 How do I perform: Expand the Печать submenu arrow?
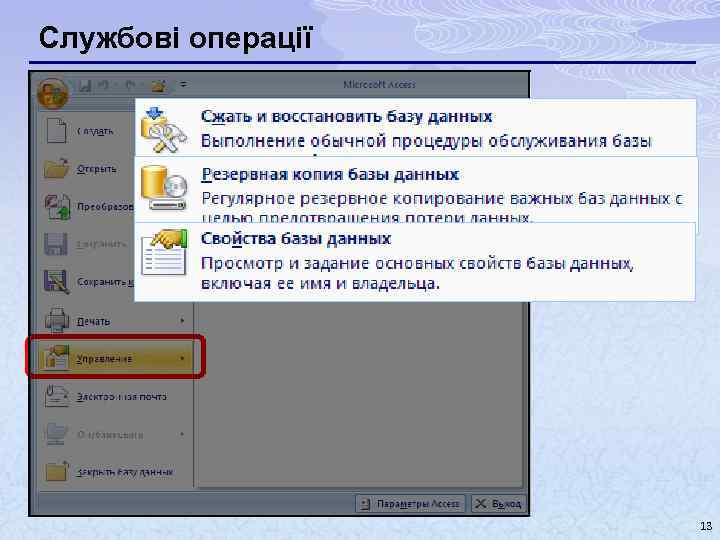point(182,321)
